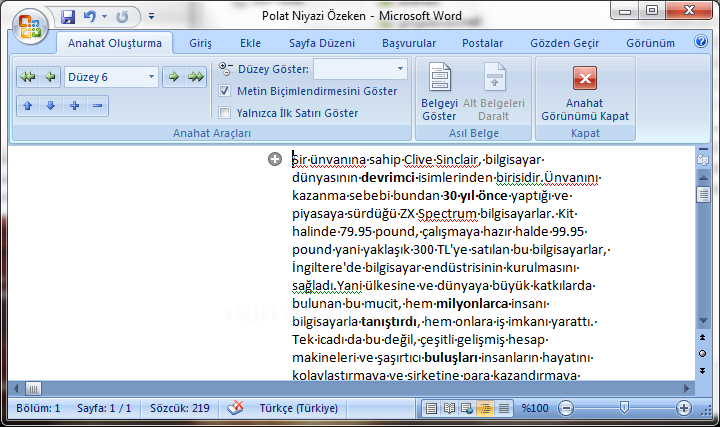The height and width of the screenshot is (427, 720).
Task: Save the document with the floppy icon
Action: pyautogui.click(x=68, y=17)
